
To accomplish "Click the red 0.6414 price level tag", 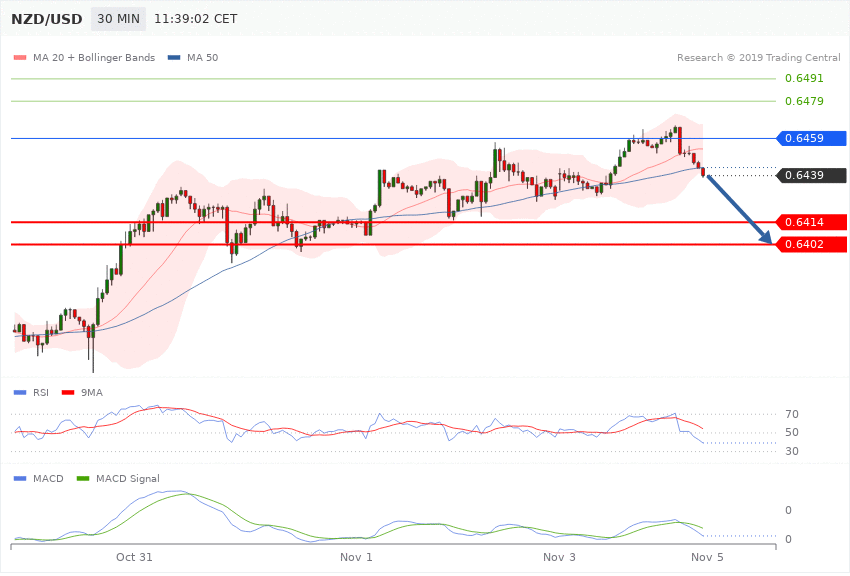I will coord(810,222).
